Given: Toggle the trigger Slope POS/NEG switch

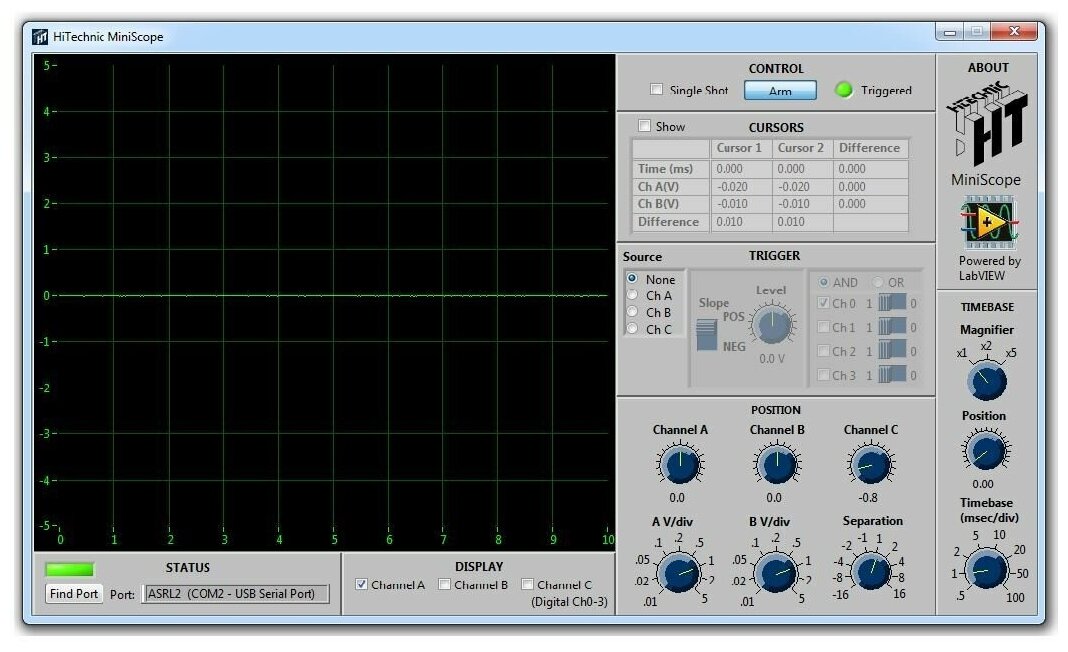Looking at the screenshot, I should (x=706, y=335).
